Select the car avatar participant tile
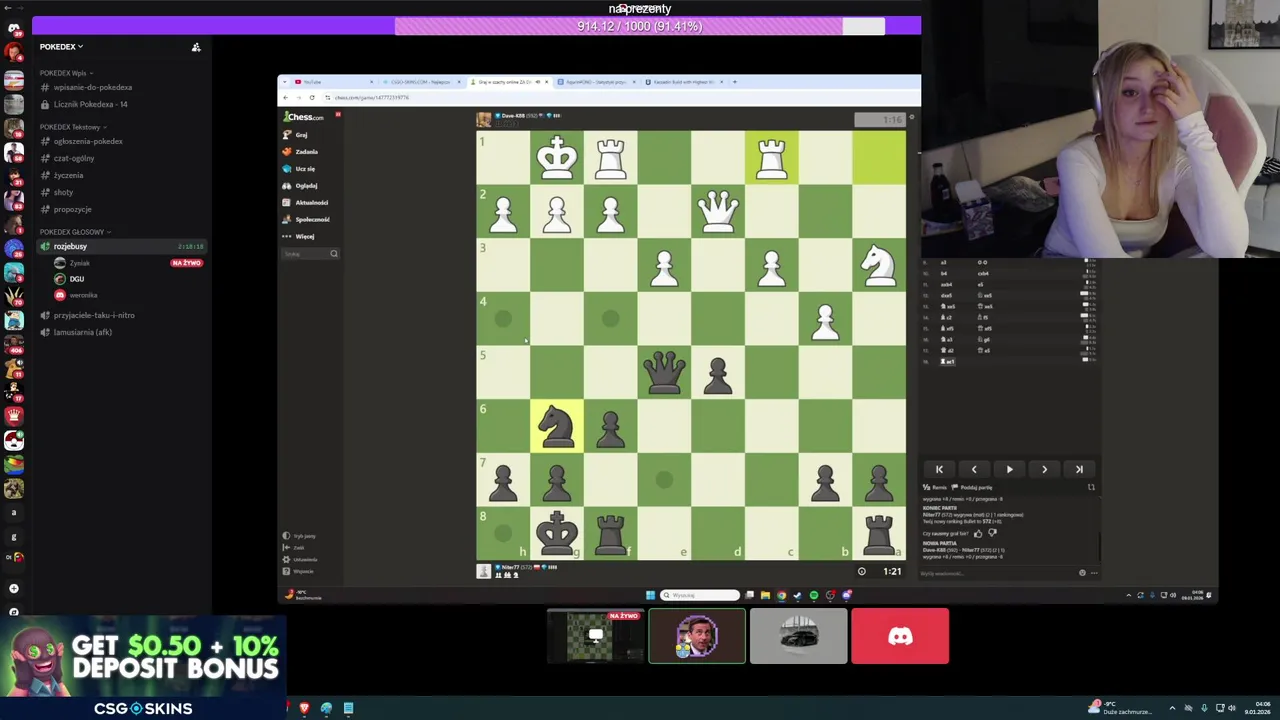This screenshot has width=1280, height=720. [798, 636]
